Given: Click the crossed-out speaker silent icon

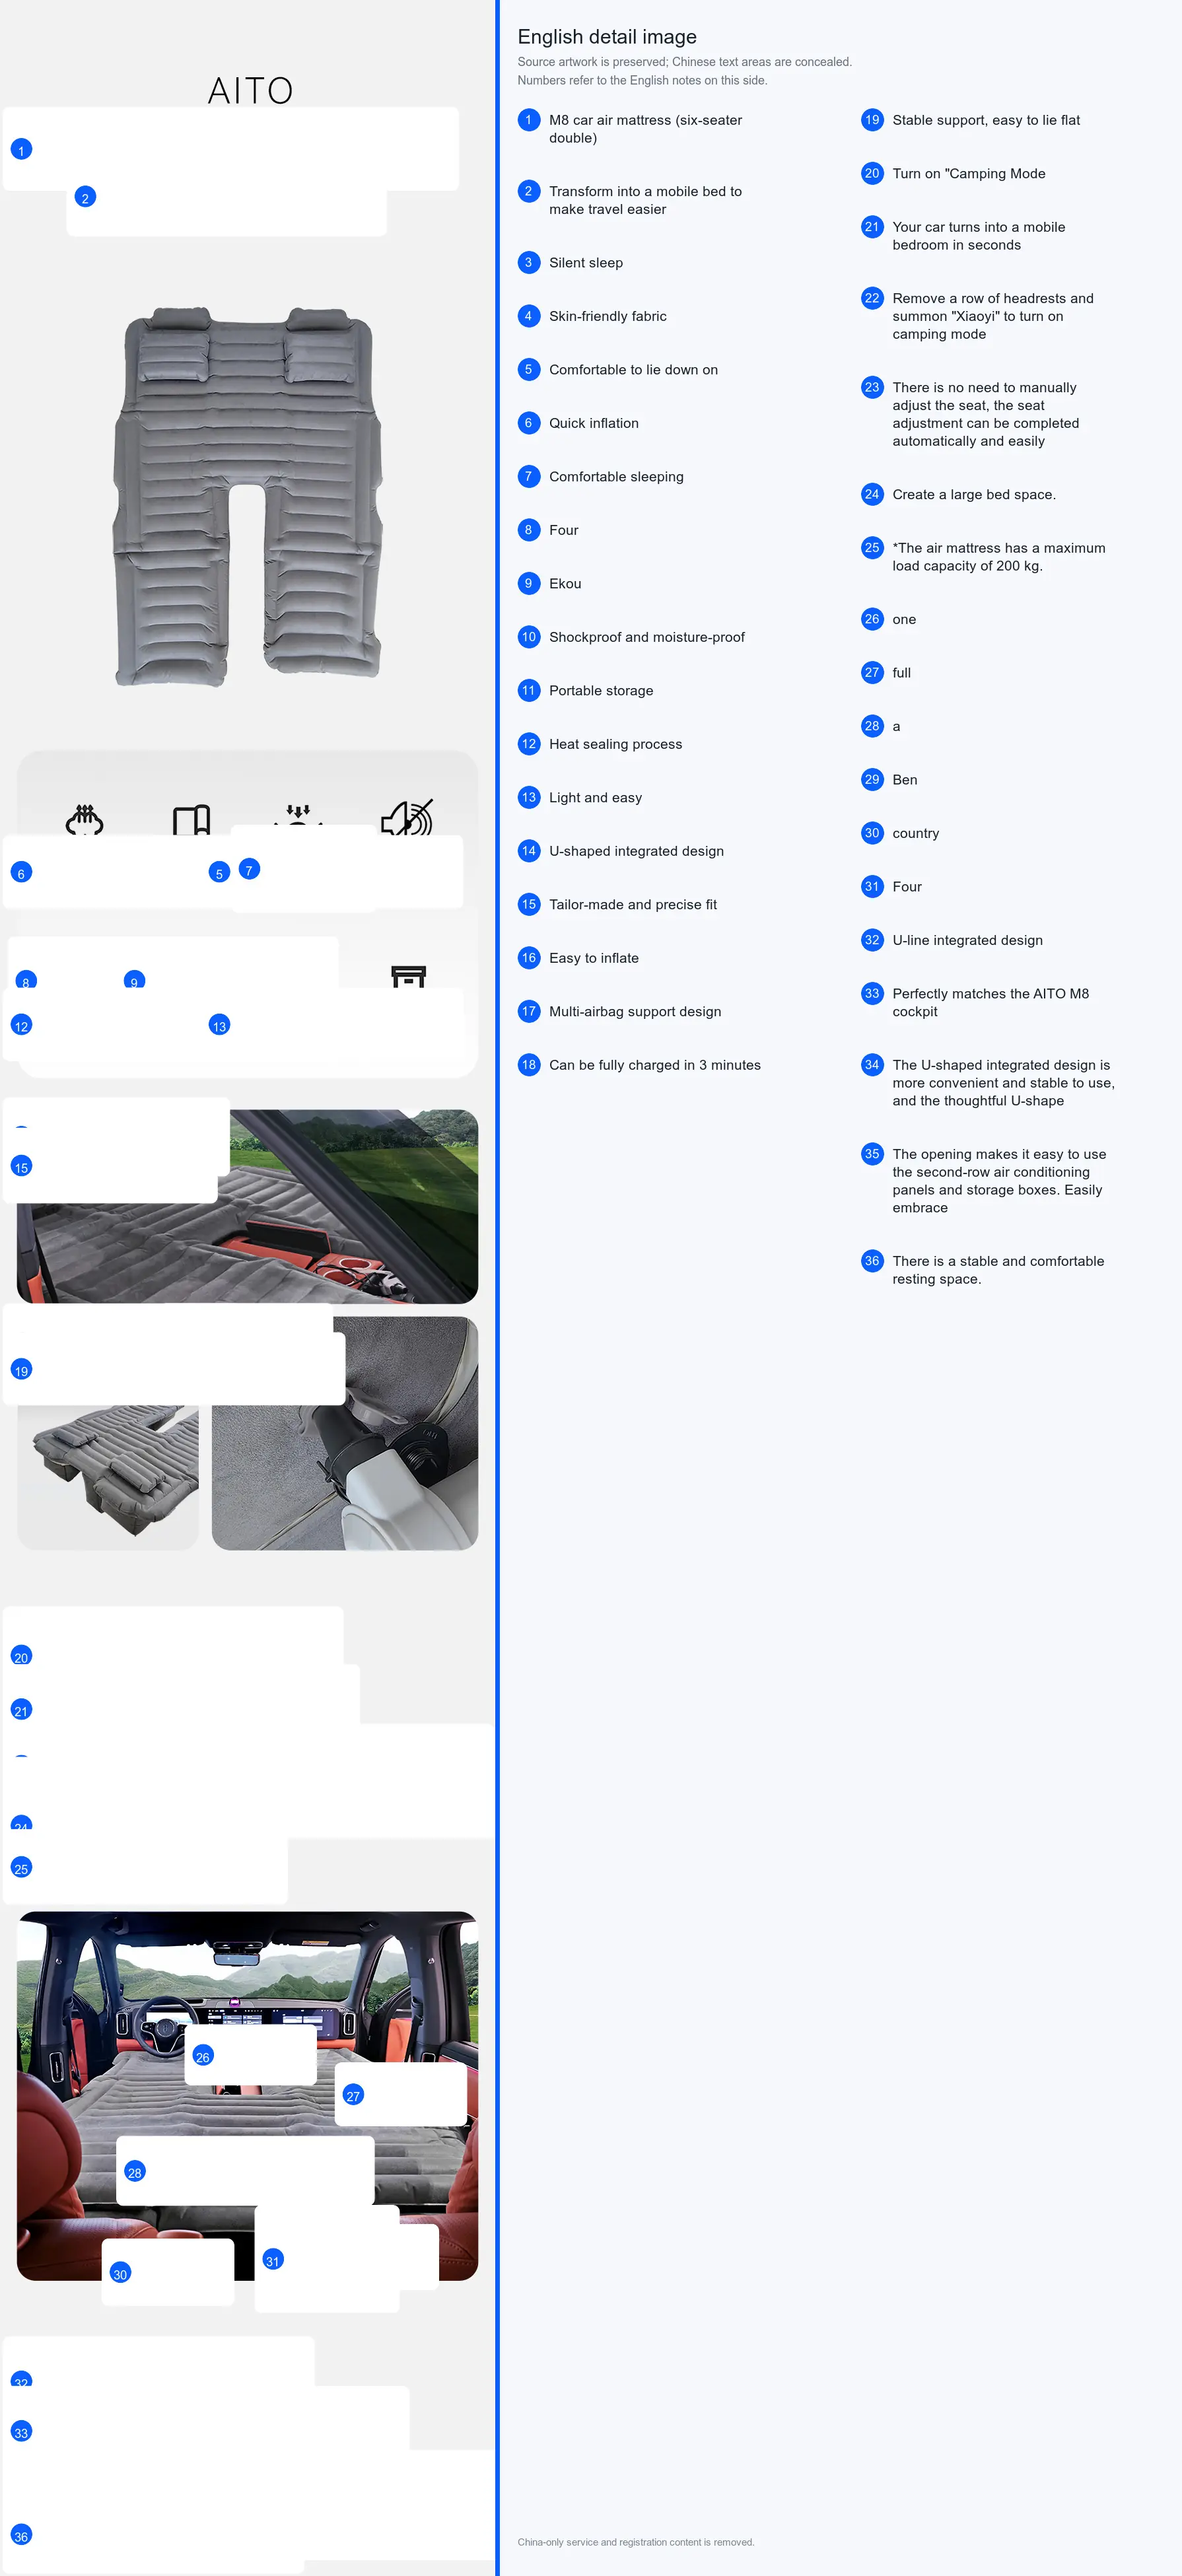Looking at the screenshot, I should pos(407,817).
